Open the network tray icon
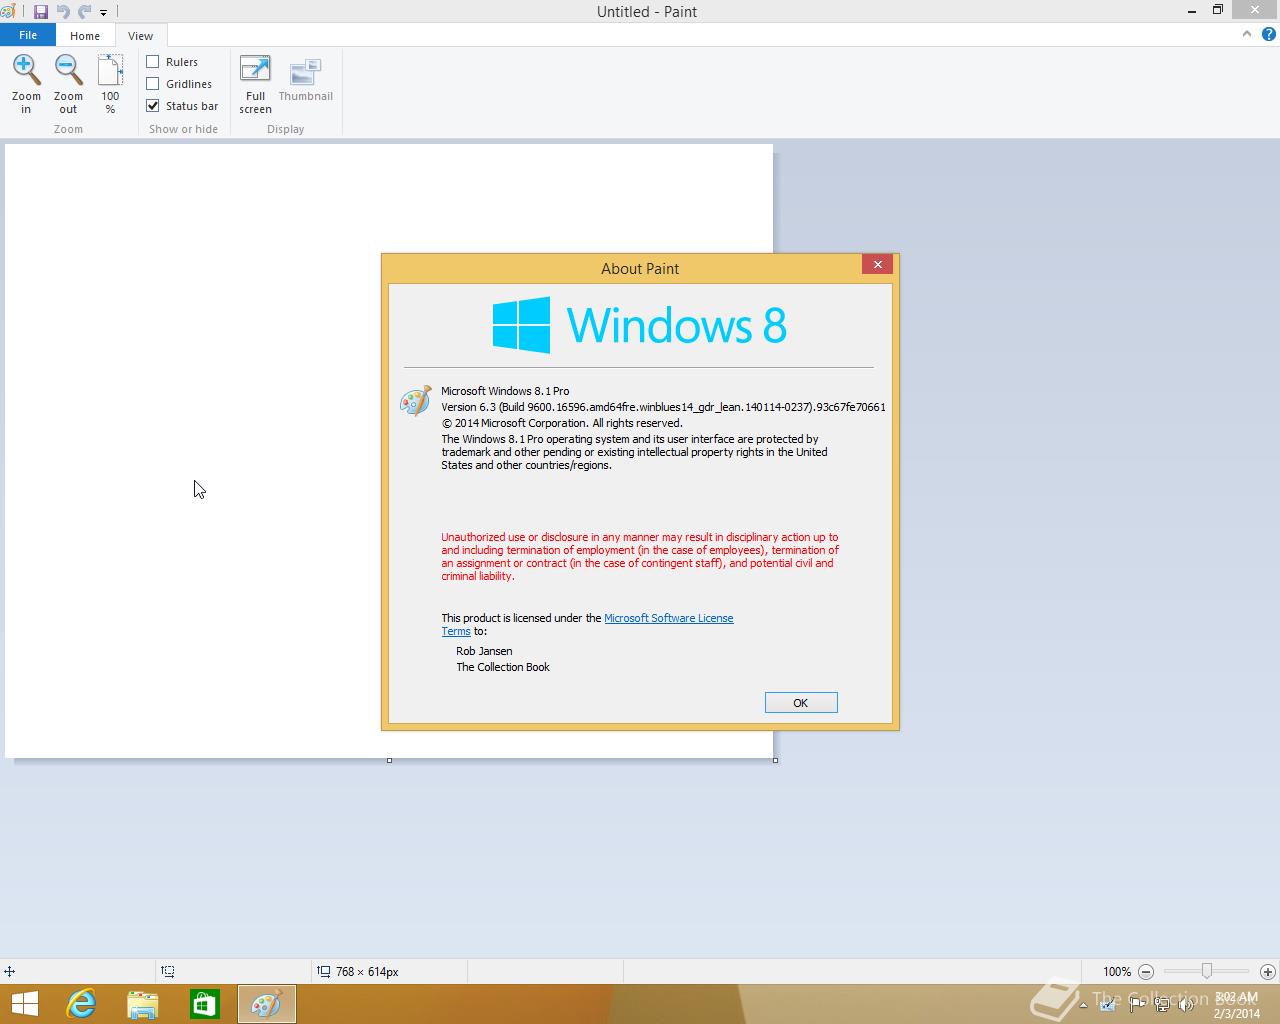The image size is (1280, 1024). [x=1163, y=1005]
